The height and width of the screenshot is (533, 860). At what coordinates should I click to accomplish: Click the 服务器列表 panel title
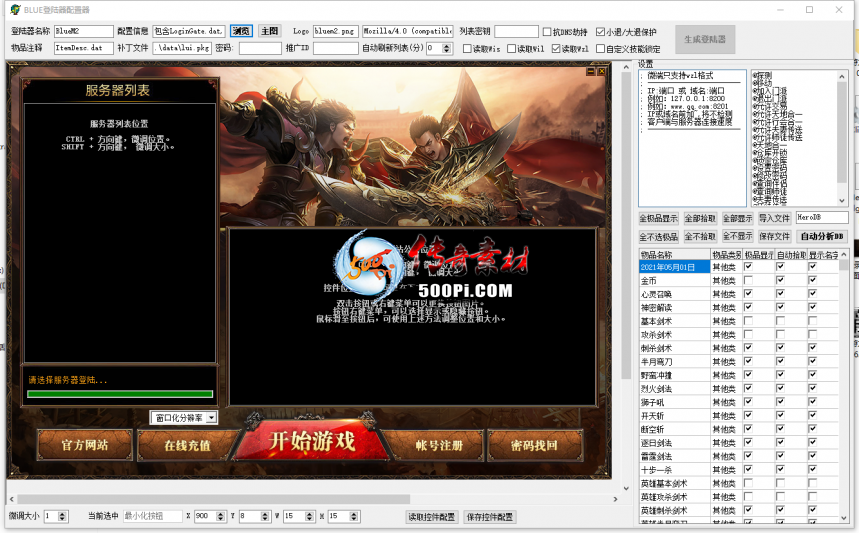117,90
